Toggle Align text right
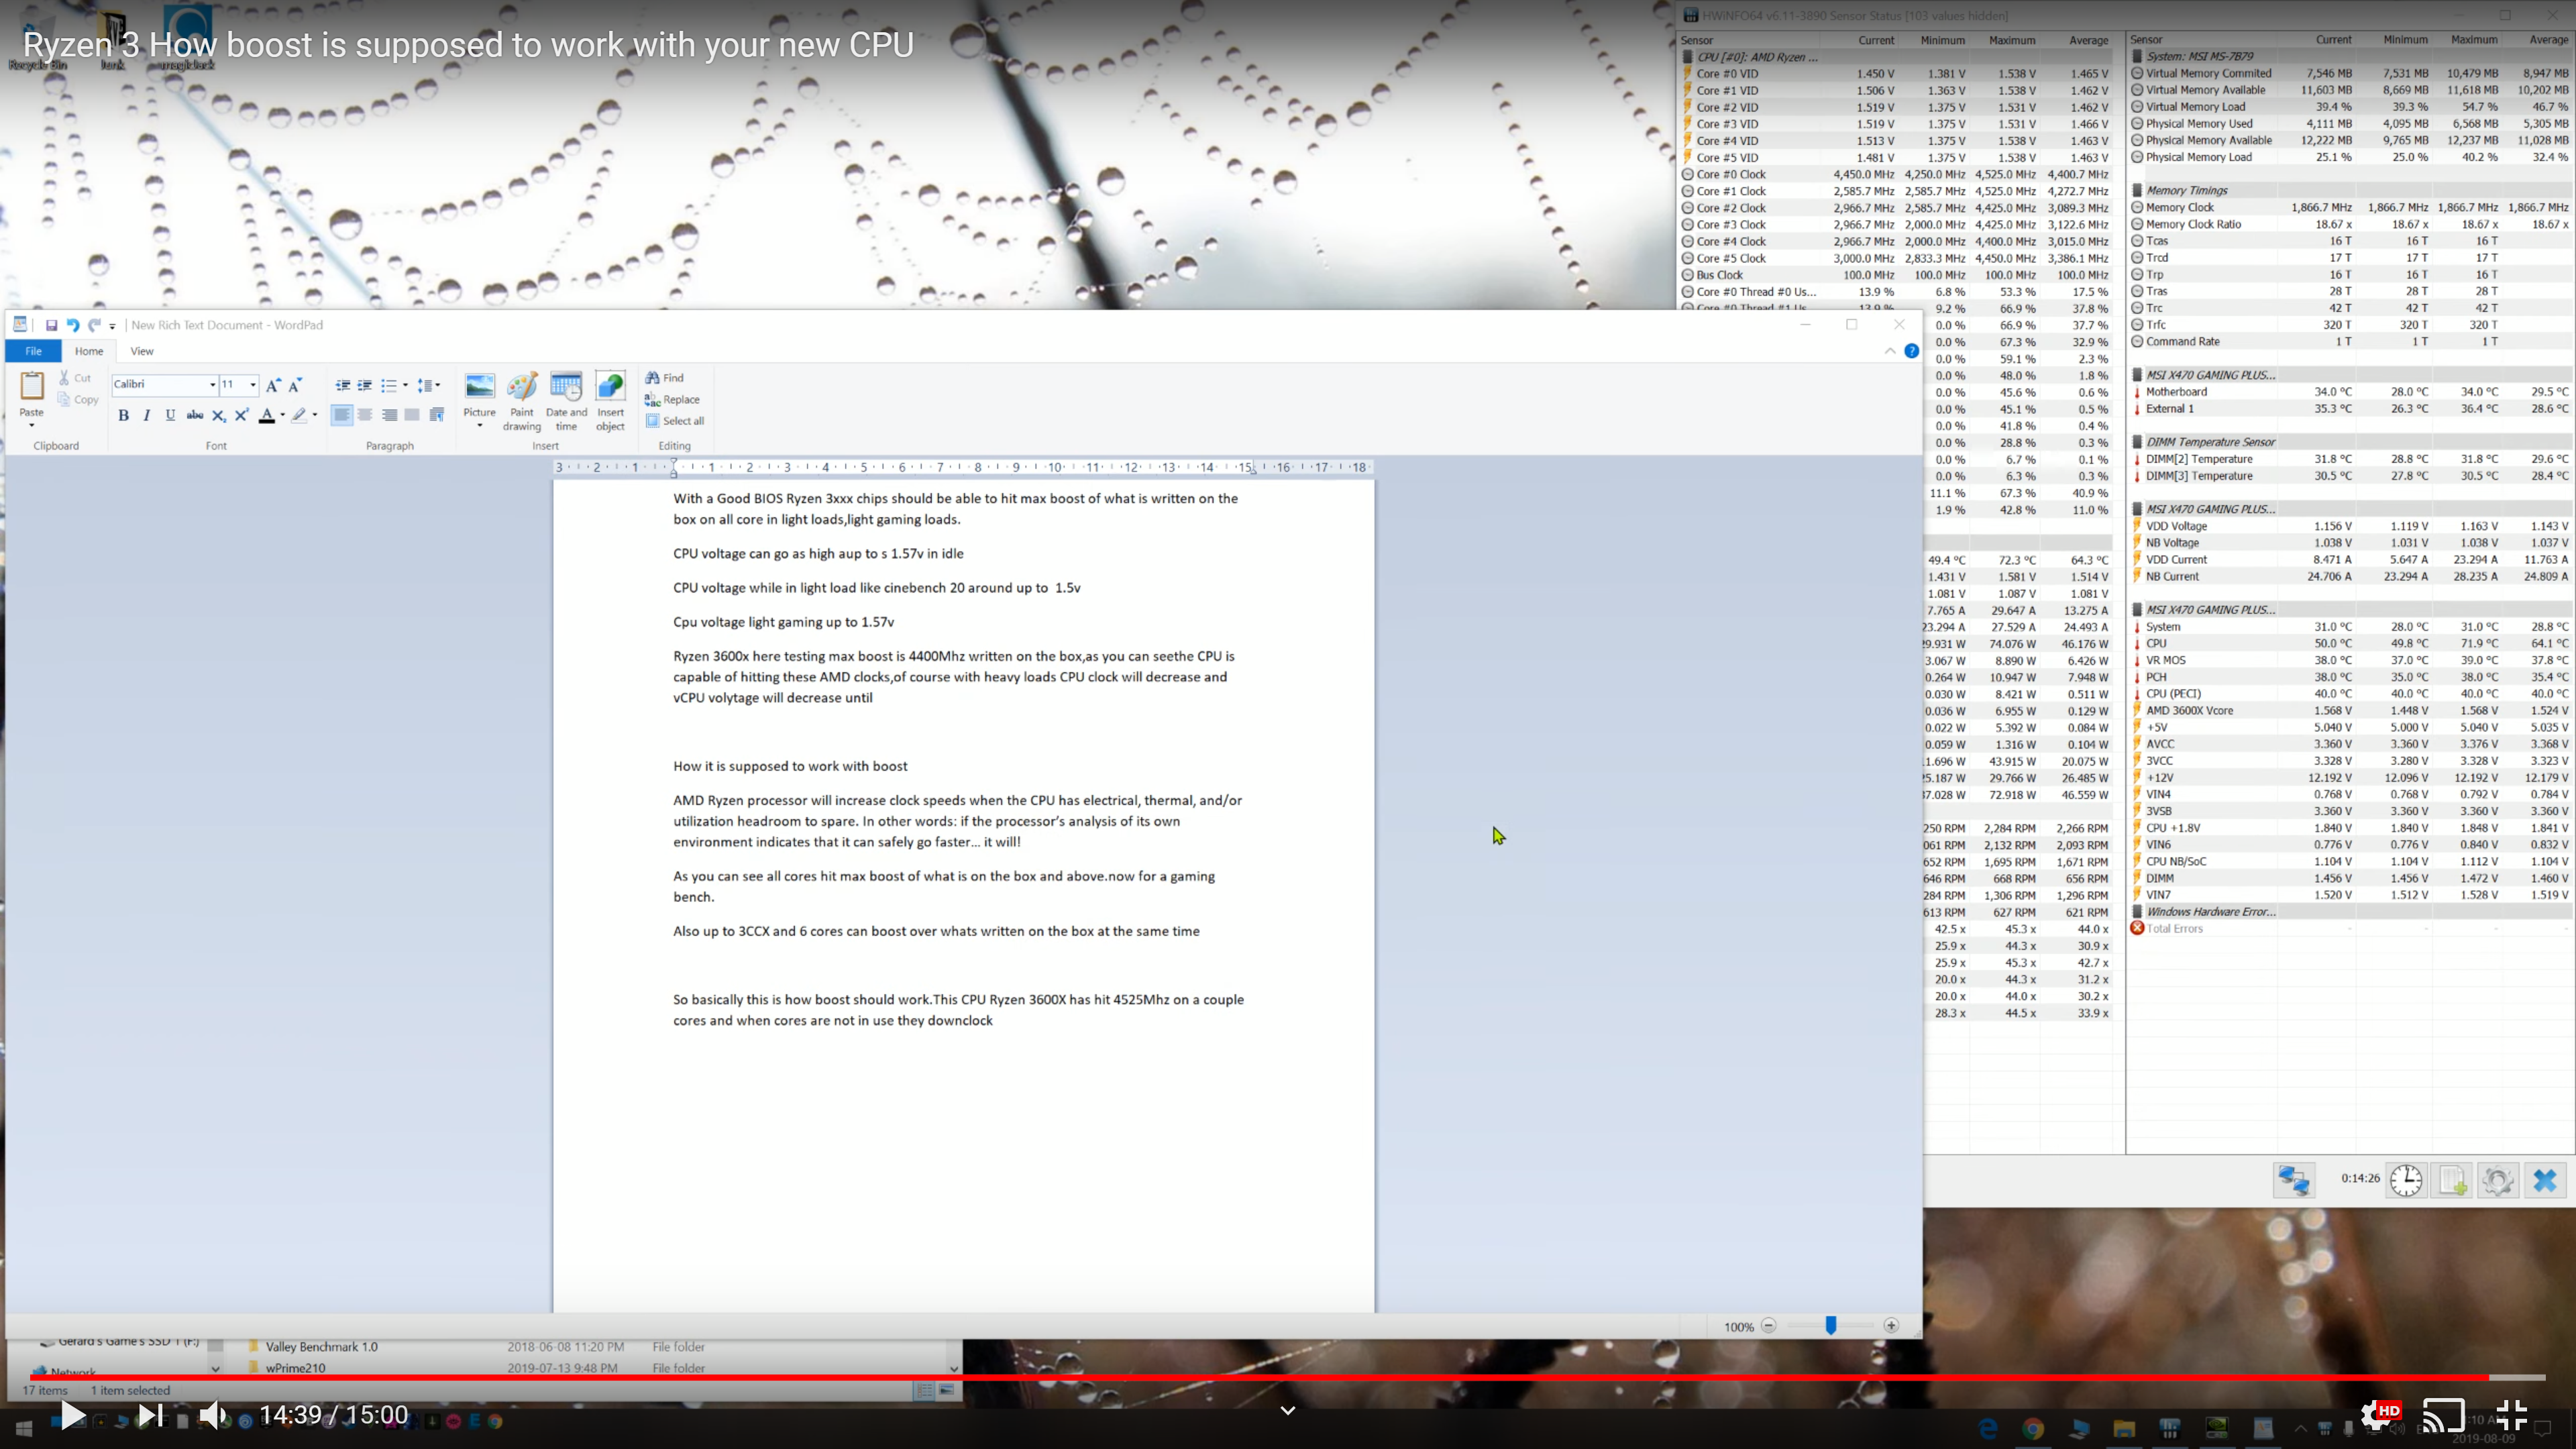 tap(389, 415)
